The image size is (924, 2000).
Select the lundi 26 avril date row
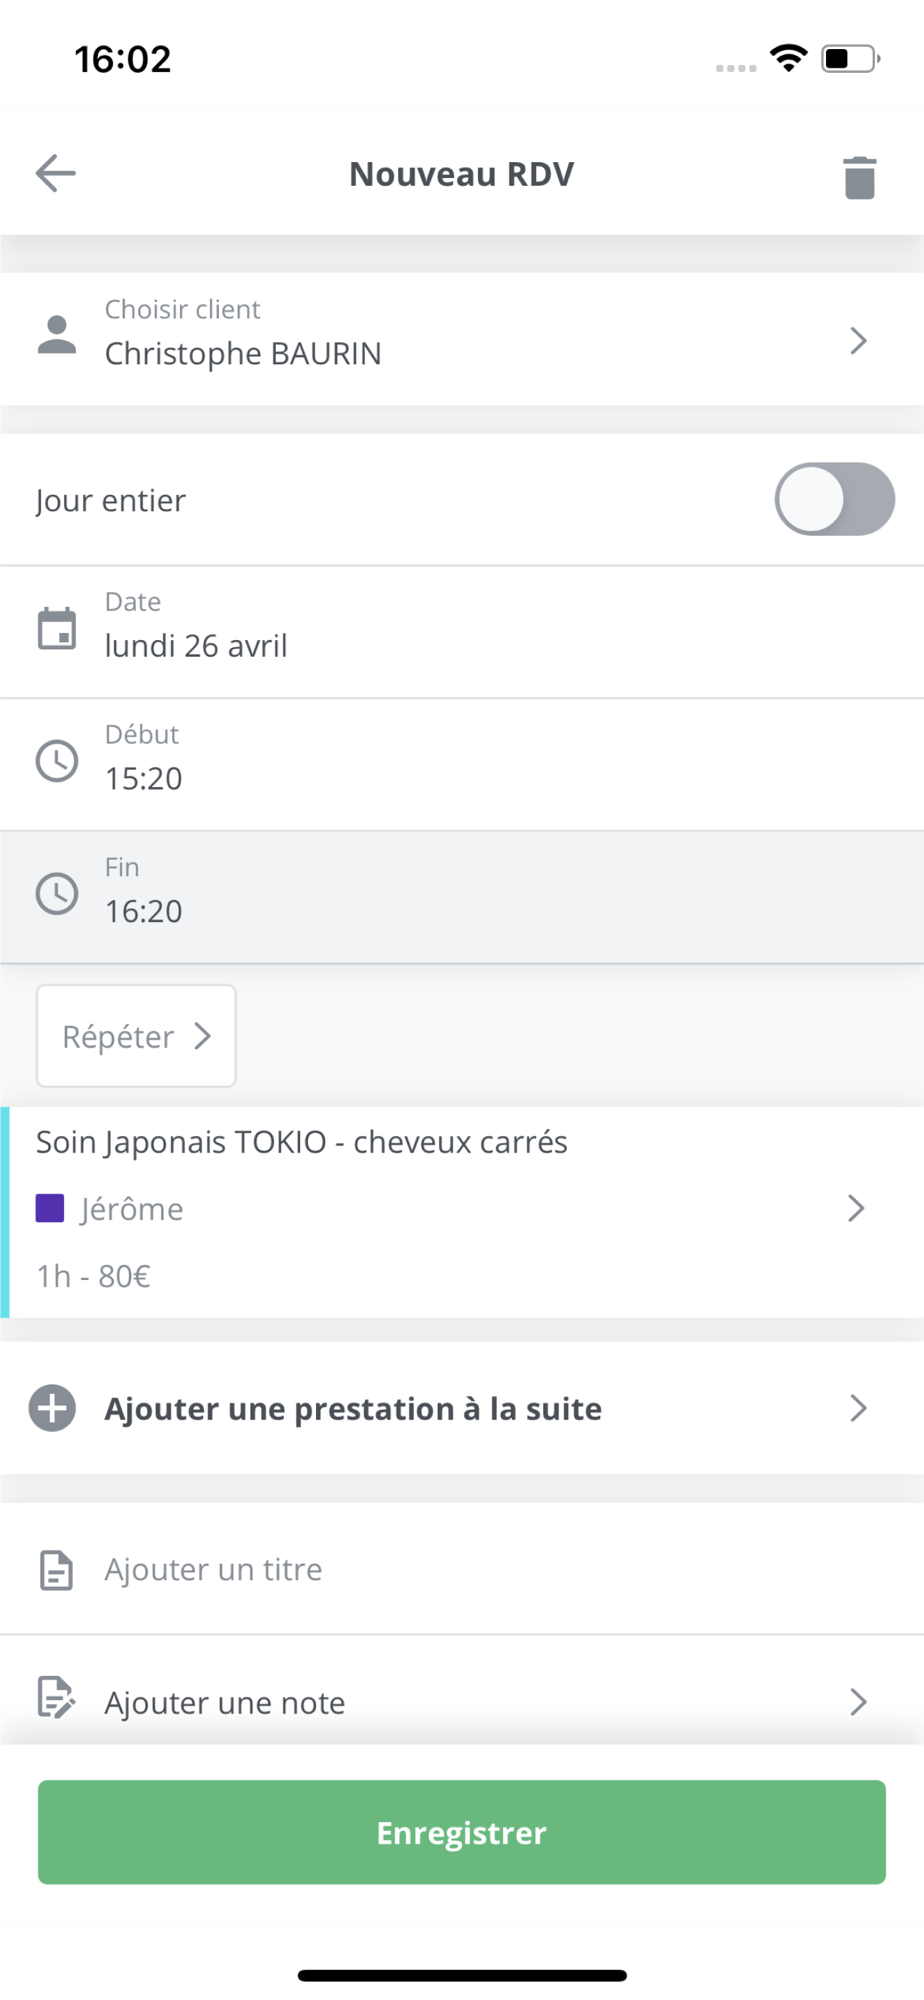(462, 632)
